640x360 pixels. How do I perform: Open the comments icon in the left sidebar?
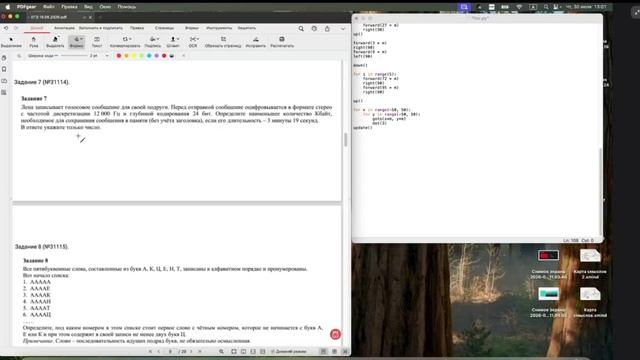click(4, 81)
